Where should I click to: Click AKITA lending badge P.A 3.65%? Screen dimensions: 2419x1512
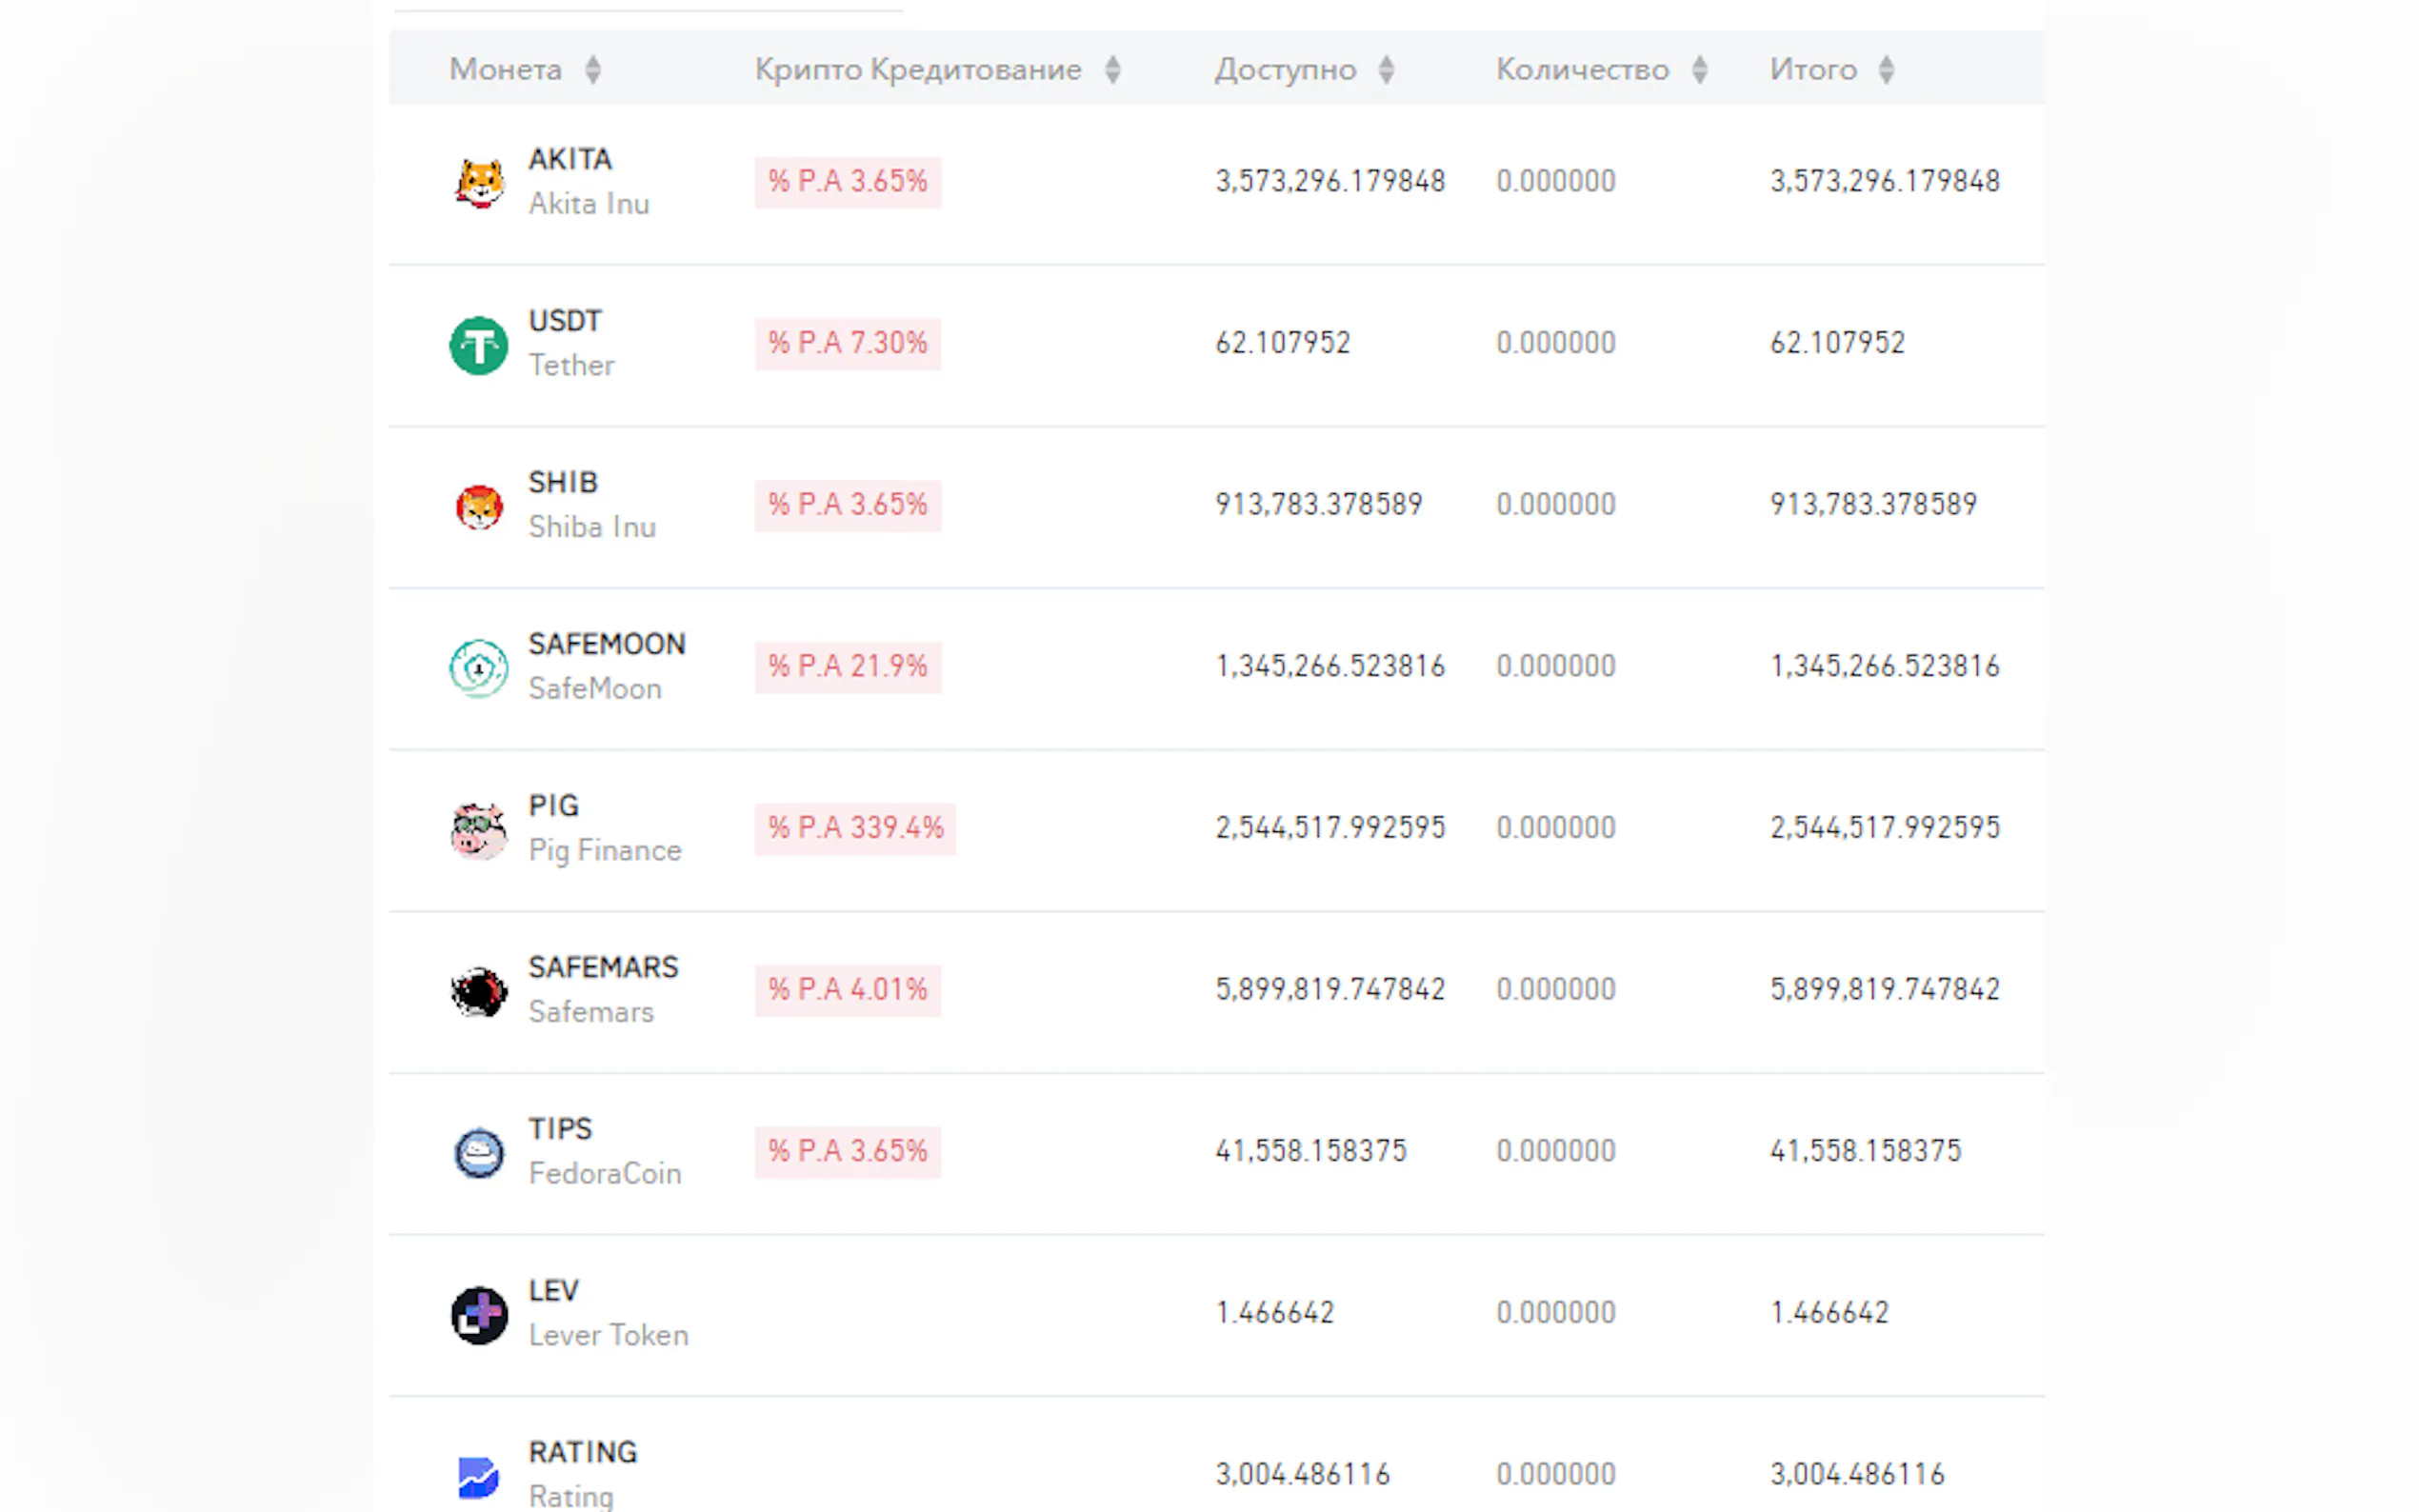(x=847, y=181)
